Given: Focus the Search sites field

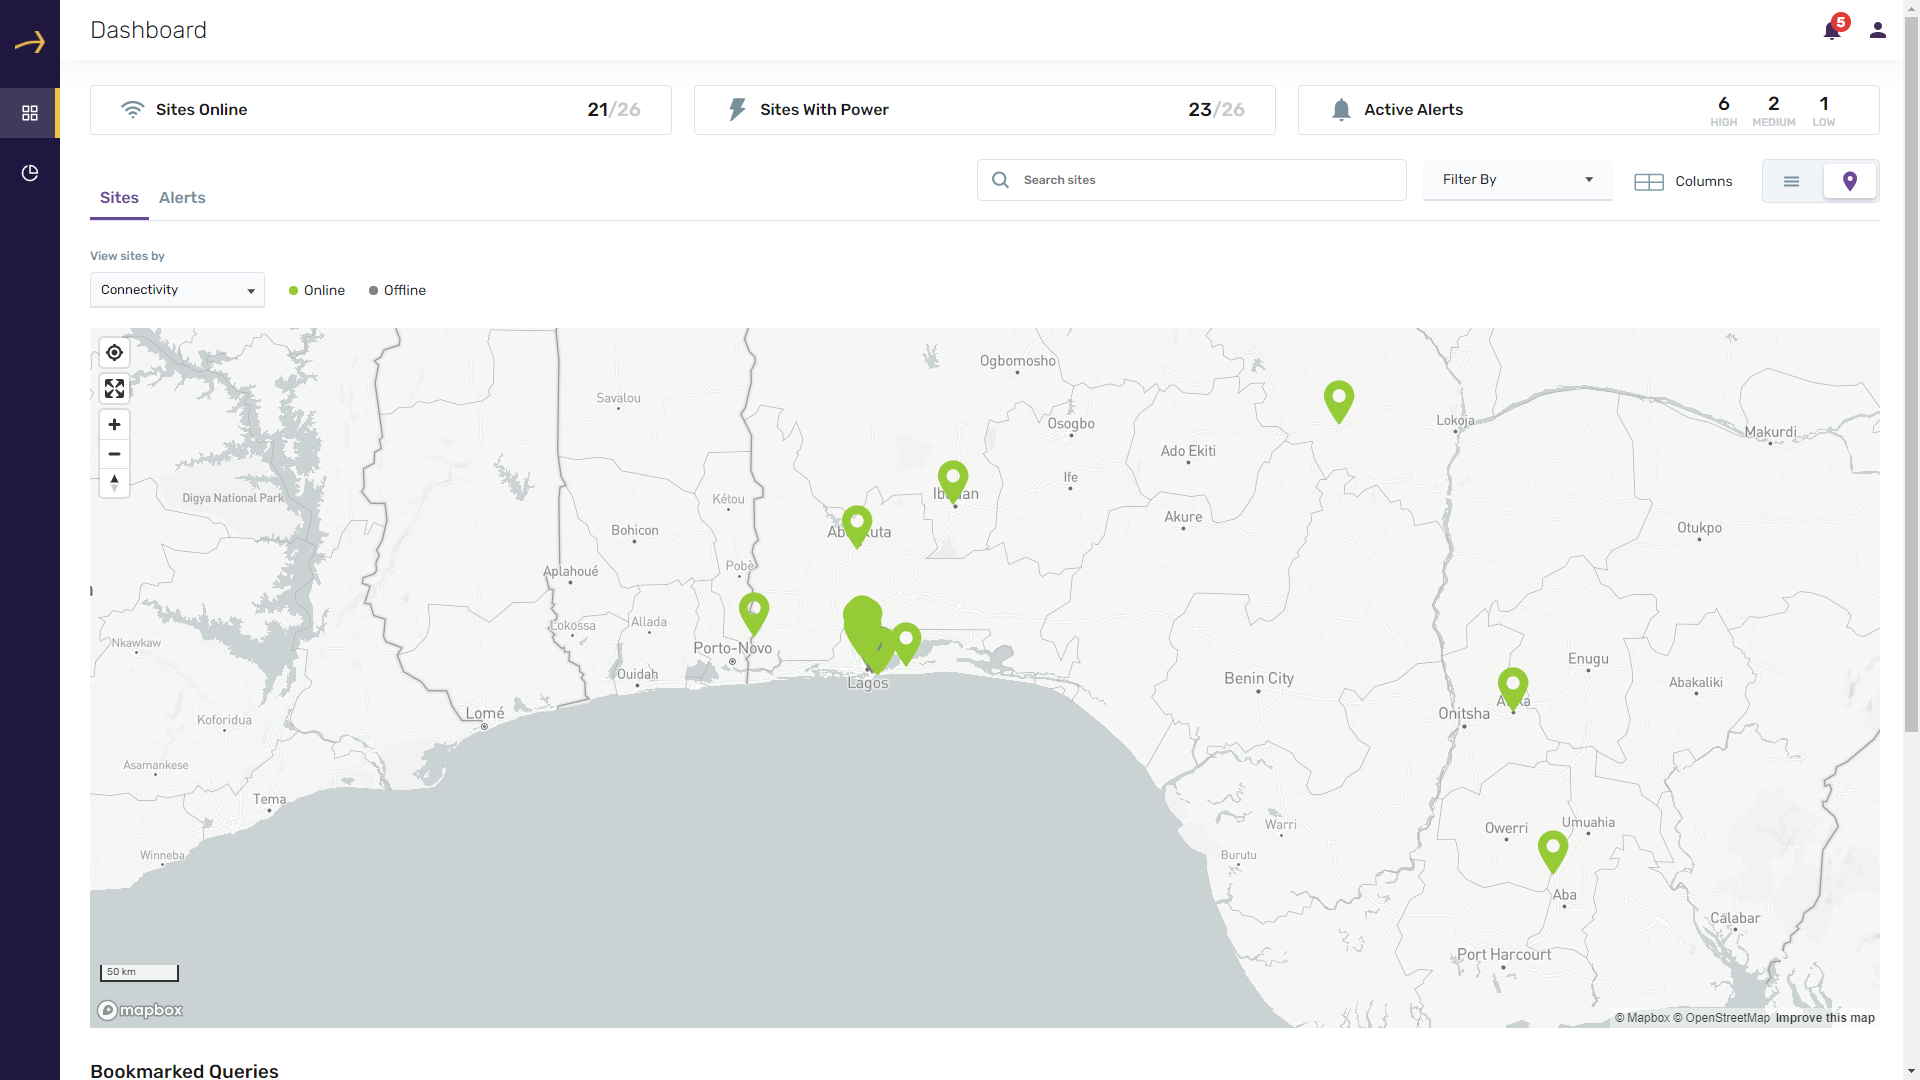Looking at the screenshot, I should tap(1191, 180).
